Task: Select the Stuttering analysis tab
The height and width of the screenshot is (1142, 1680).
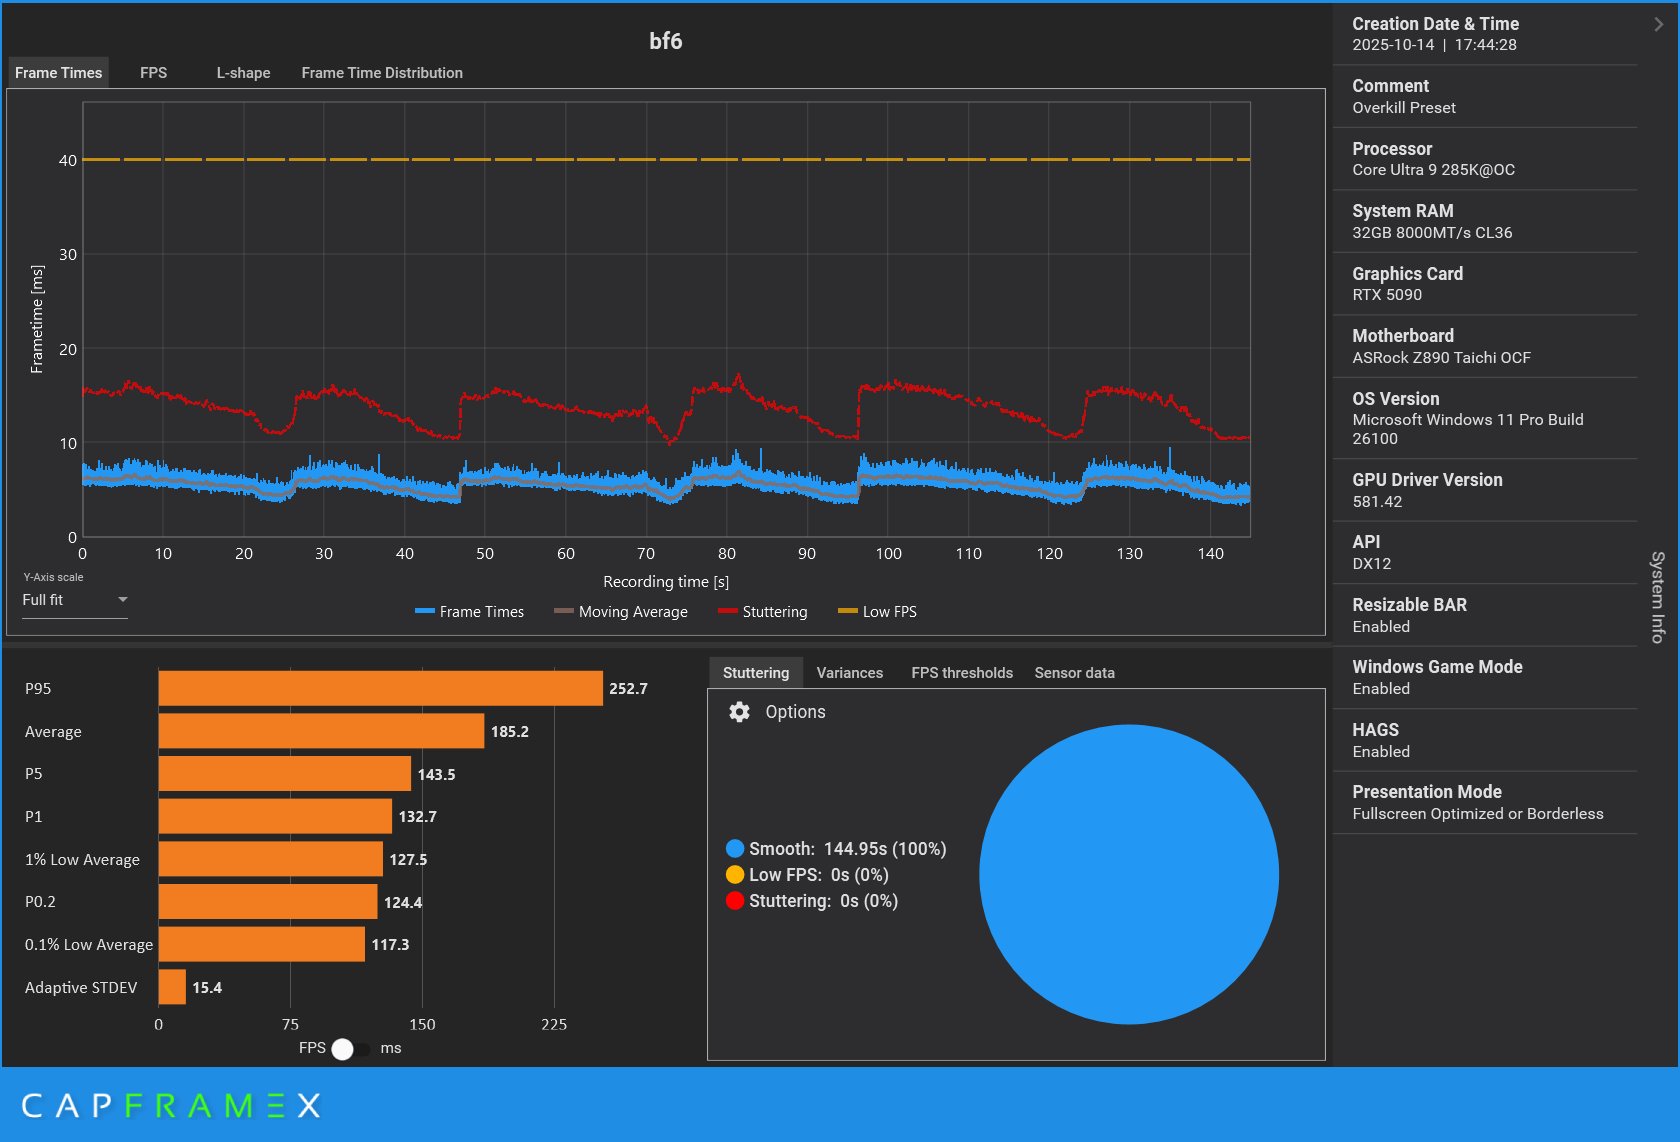Action: (x=756, y=673)
